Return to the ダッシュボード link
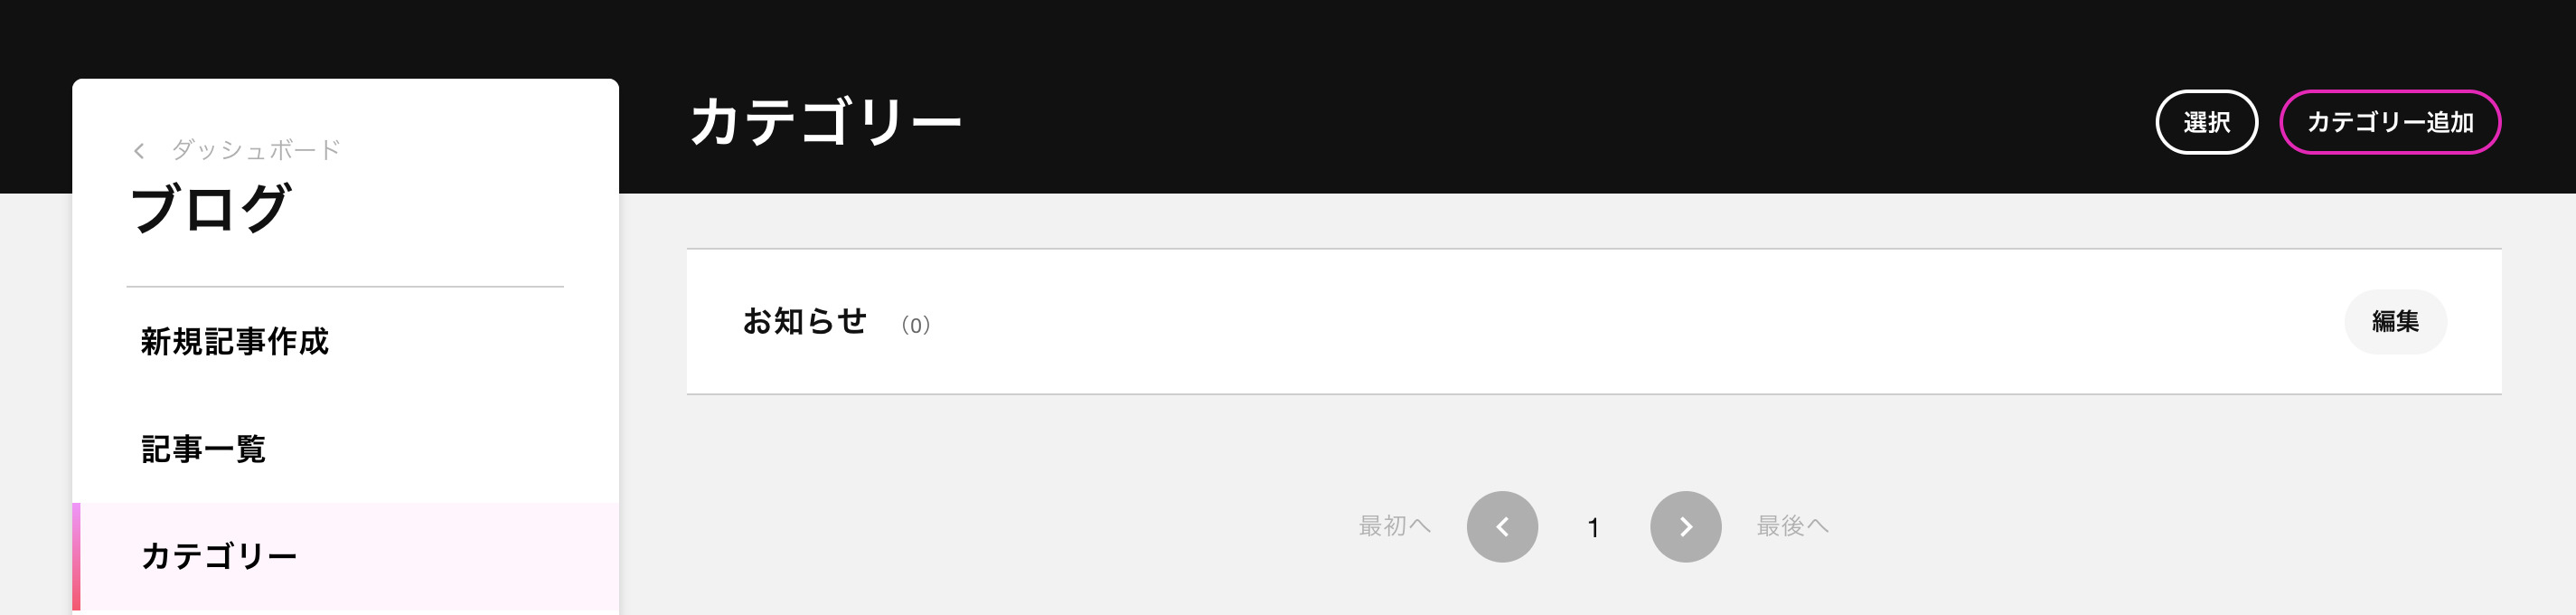Image resolution: width=2576 pixels, height=615 pixels. coord(256,150)
